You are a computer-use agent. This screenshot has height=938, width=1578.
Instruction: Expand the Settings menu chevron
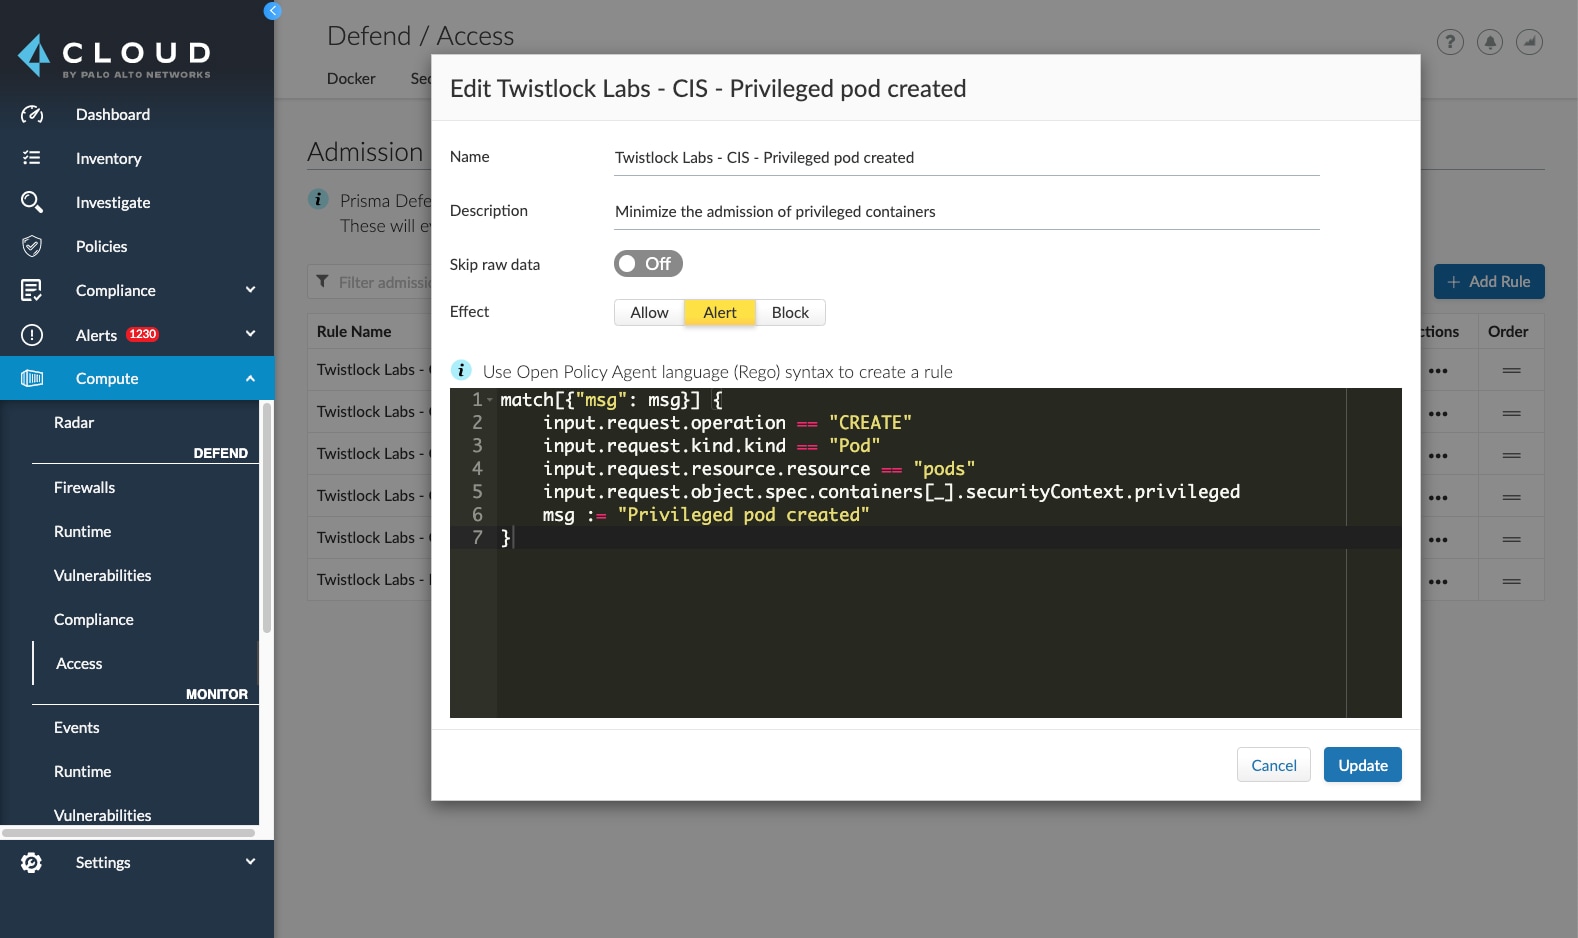tap(250, 862)
